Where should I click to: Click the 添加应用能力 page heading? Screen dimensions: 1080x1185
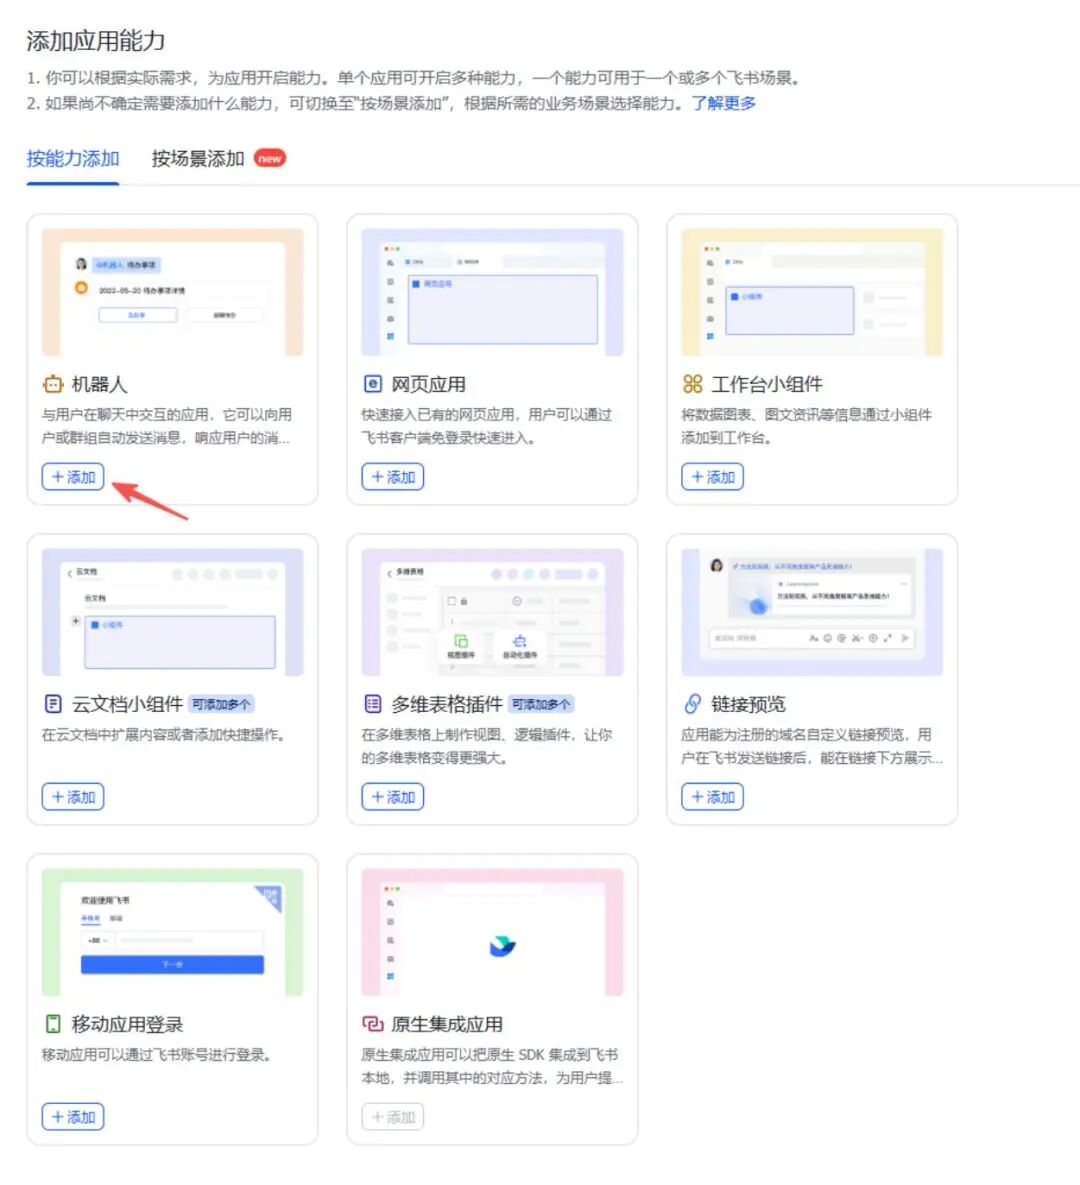tap(95, 41)
